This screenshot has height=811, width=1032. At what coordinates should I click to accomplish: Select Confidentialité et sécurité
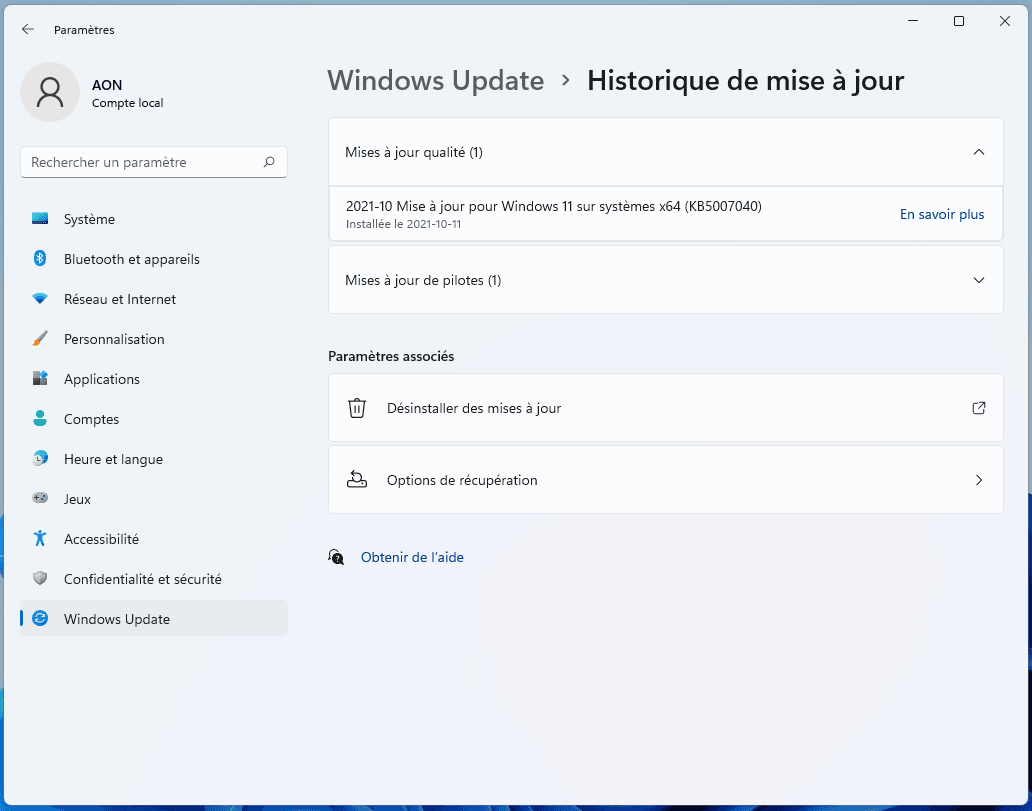coord(154,579)
